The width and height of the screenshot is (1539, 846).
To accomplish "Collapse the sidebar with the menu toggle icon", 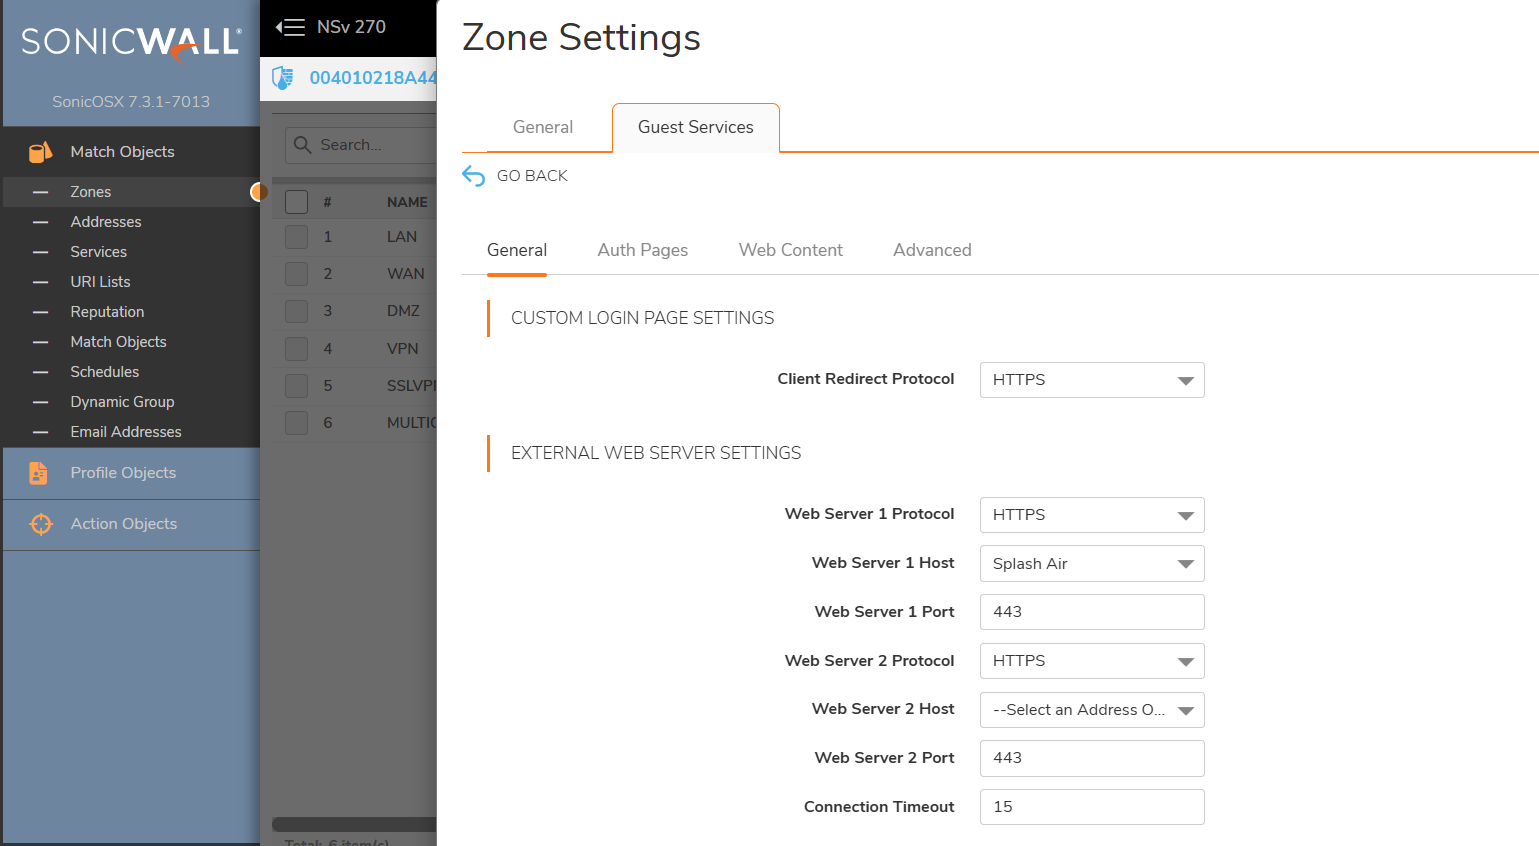I will [x=290, y=27].
